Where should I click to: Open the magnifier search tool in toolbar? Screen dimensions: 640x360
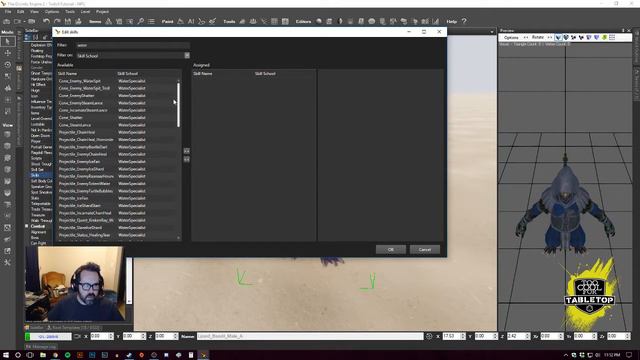140,21
